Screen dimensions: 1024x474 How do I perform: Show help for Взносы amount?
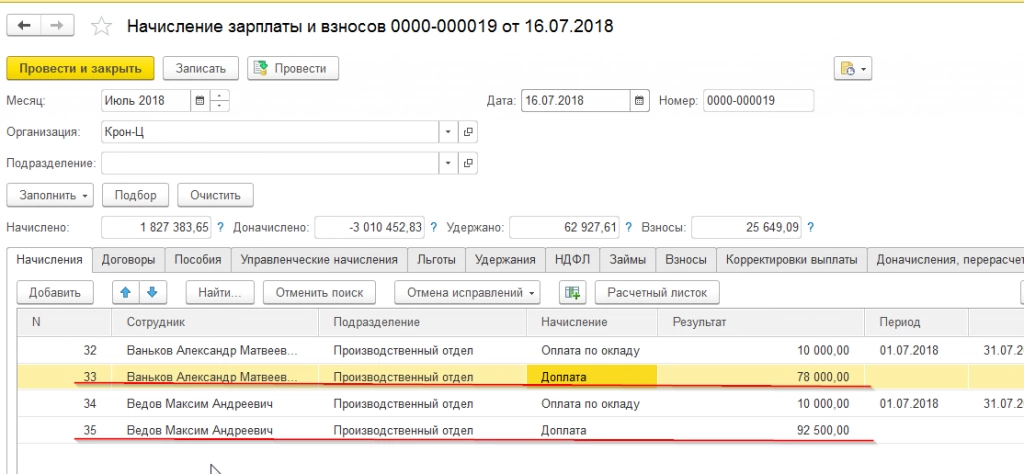pyautogui.click(x=810, y=227)
